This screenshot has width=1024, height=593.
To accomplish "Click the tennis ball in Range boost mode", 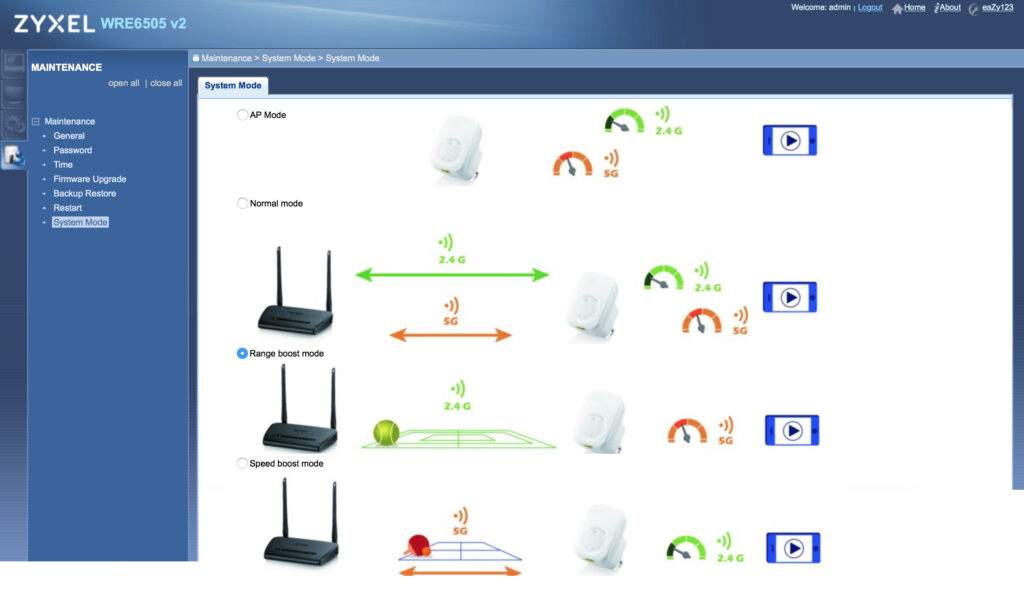I will (385, 433).
